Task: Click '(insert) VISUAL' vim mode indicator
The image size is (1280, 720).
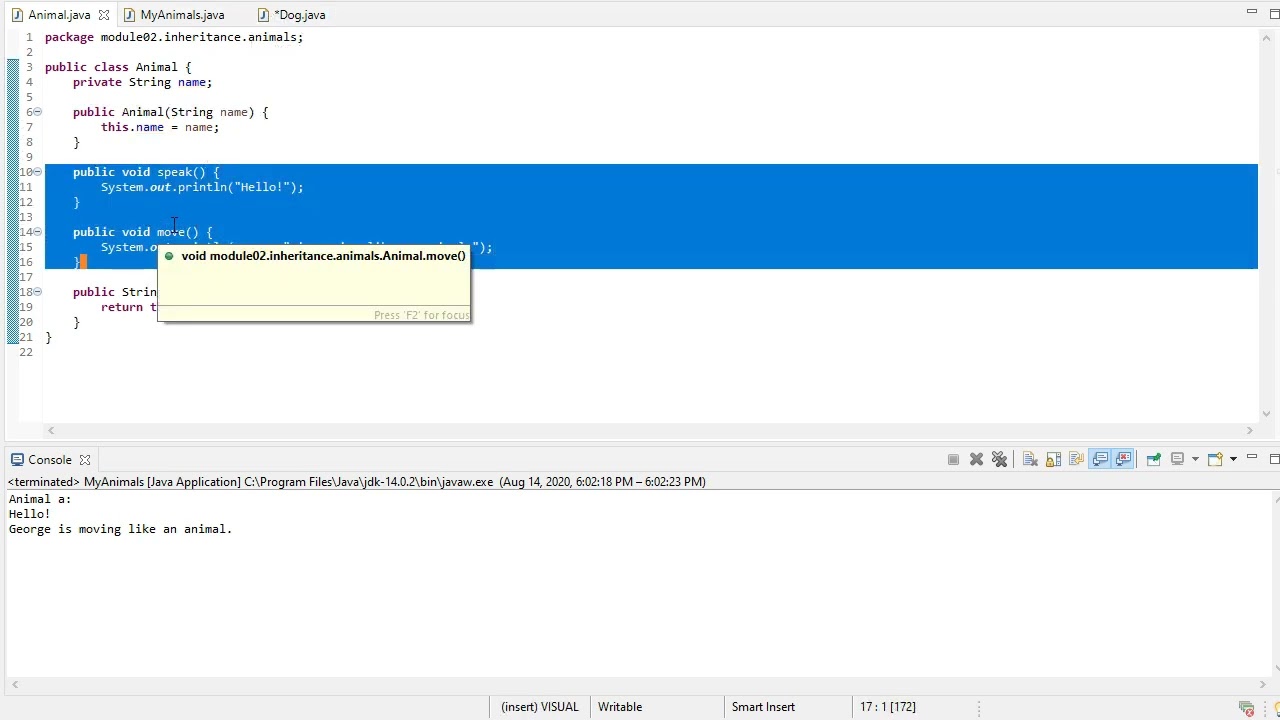Action: coord(540,707)
